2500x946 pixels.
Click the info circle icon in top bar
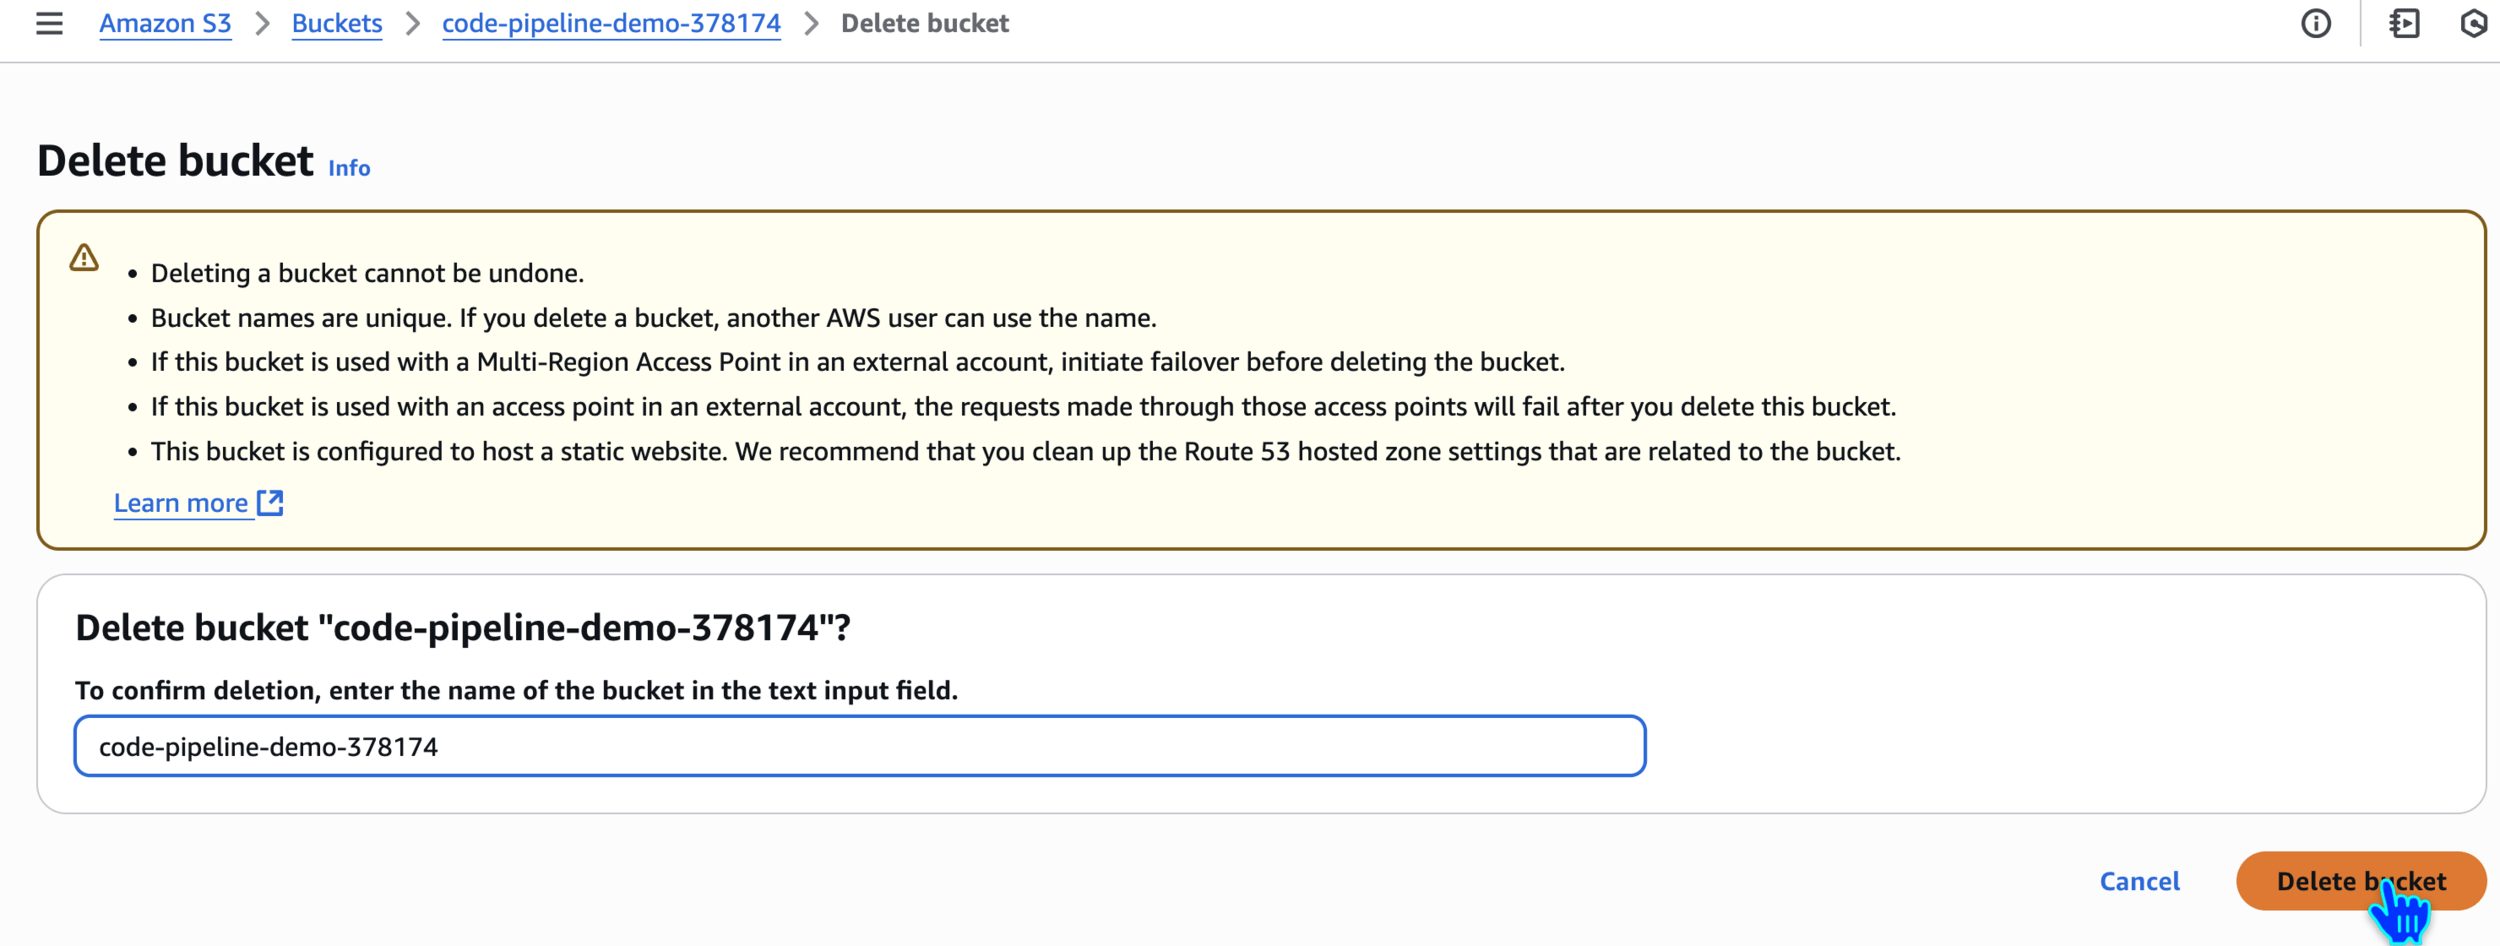click(2316, 23)
